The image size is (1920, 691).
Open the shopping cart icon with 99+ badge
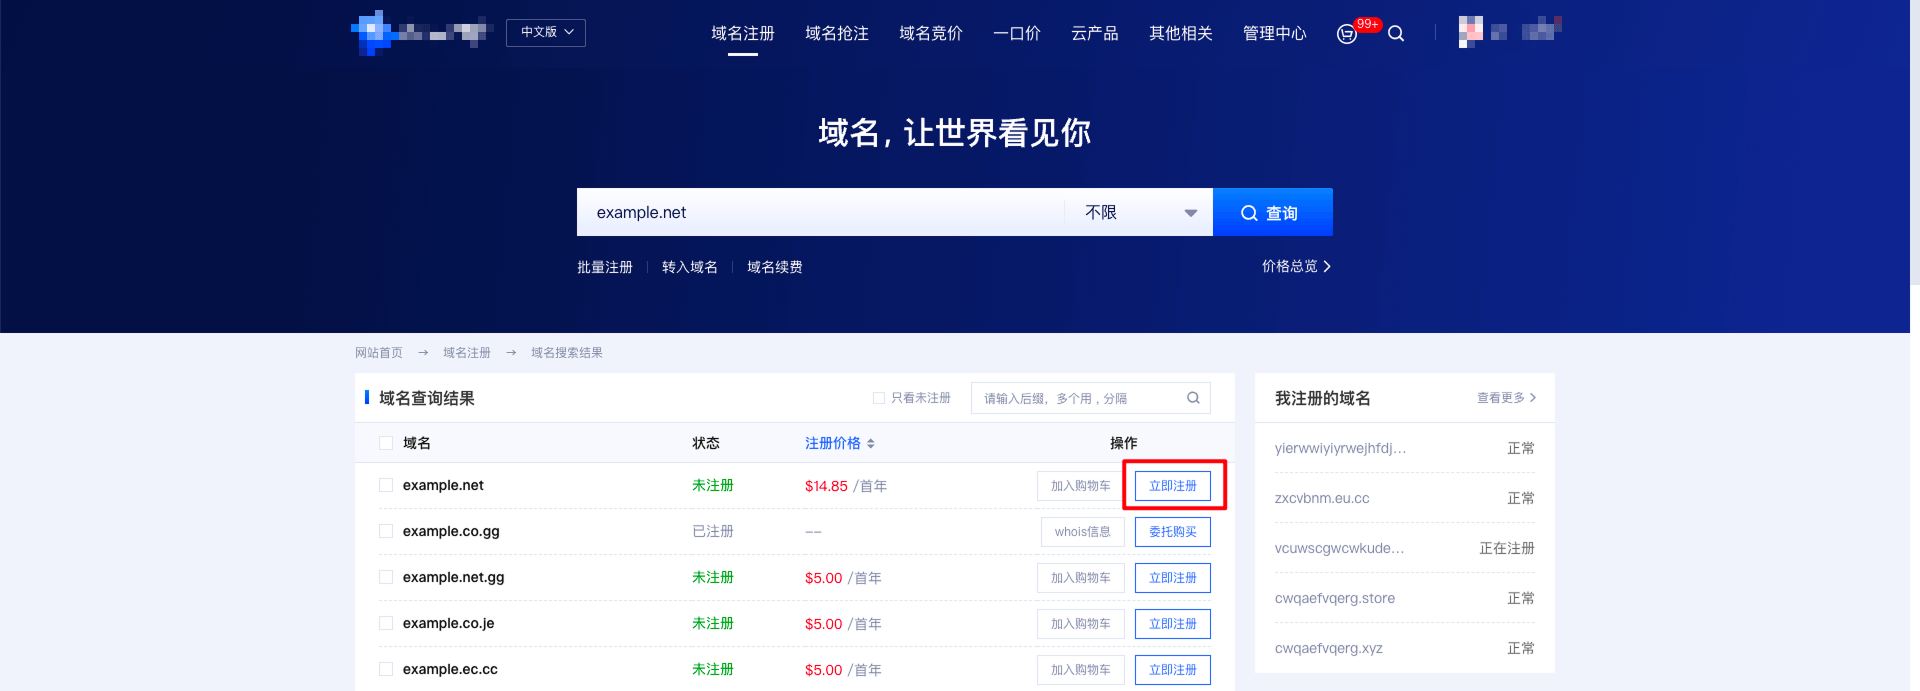pos(1347,34)
